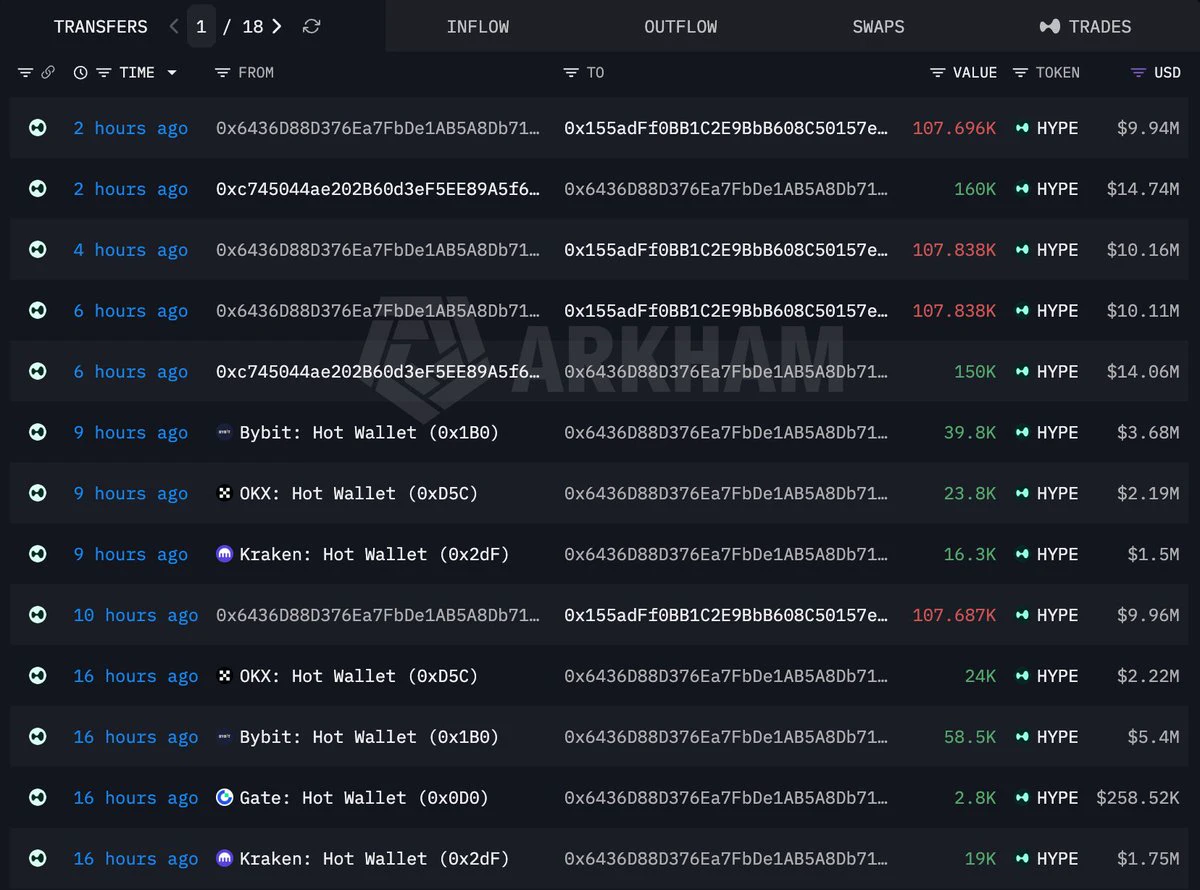
Task: Click the HYPE token icon in the 107.696K row
Action: [1022, 128]
